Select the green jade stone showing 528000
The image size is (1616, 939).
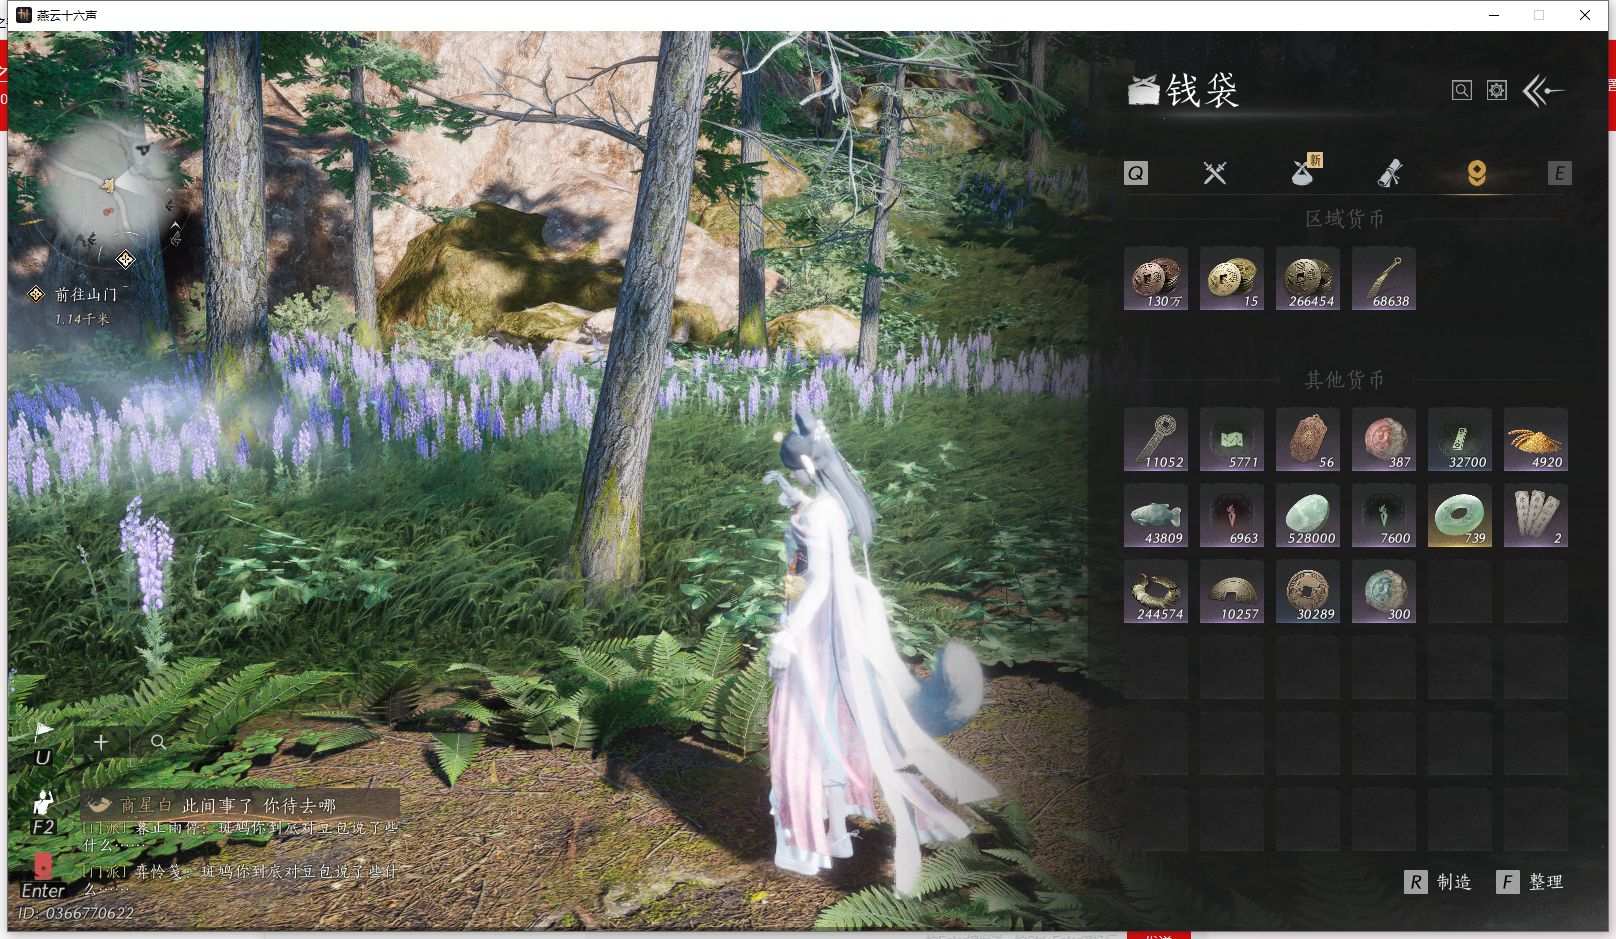pos(1308,516)
